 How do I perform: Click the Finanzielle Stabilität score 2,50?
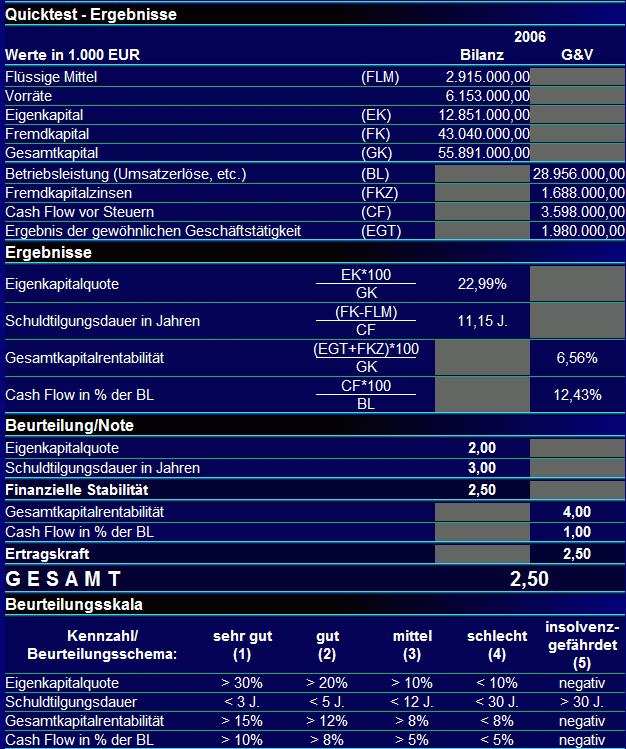point(482,490)
